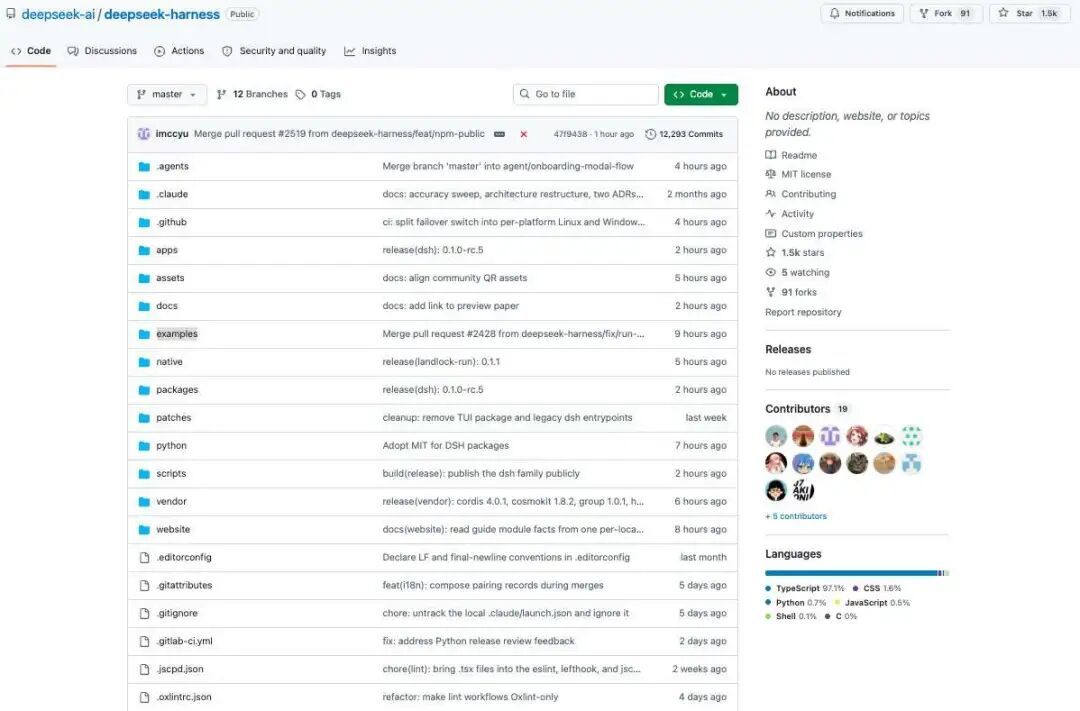Open the python folder name

click(x=172, y=446)
